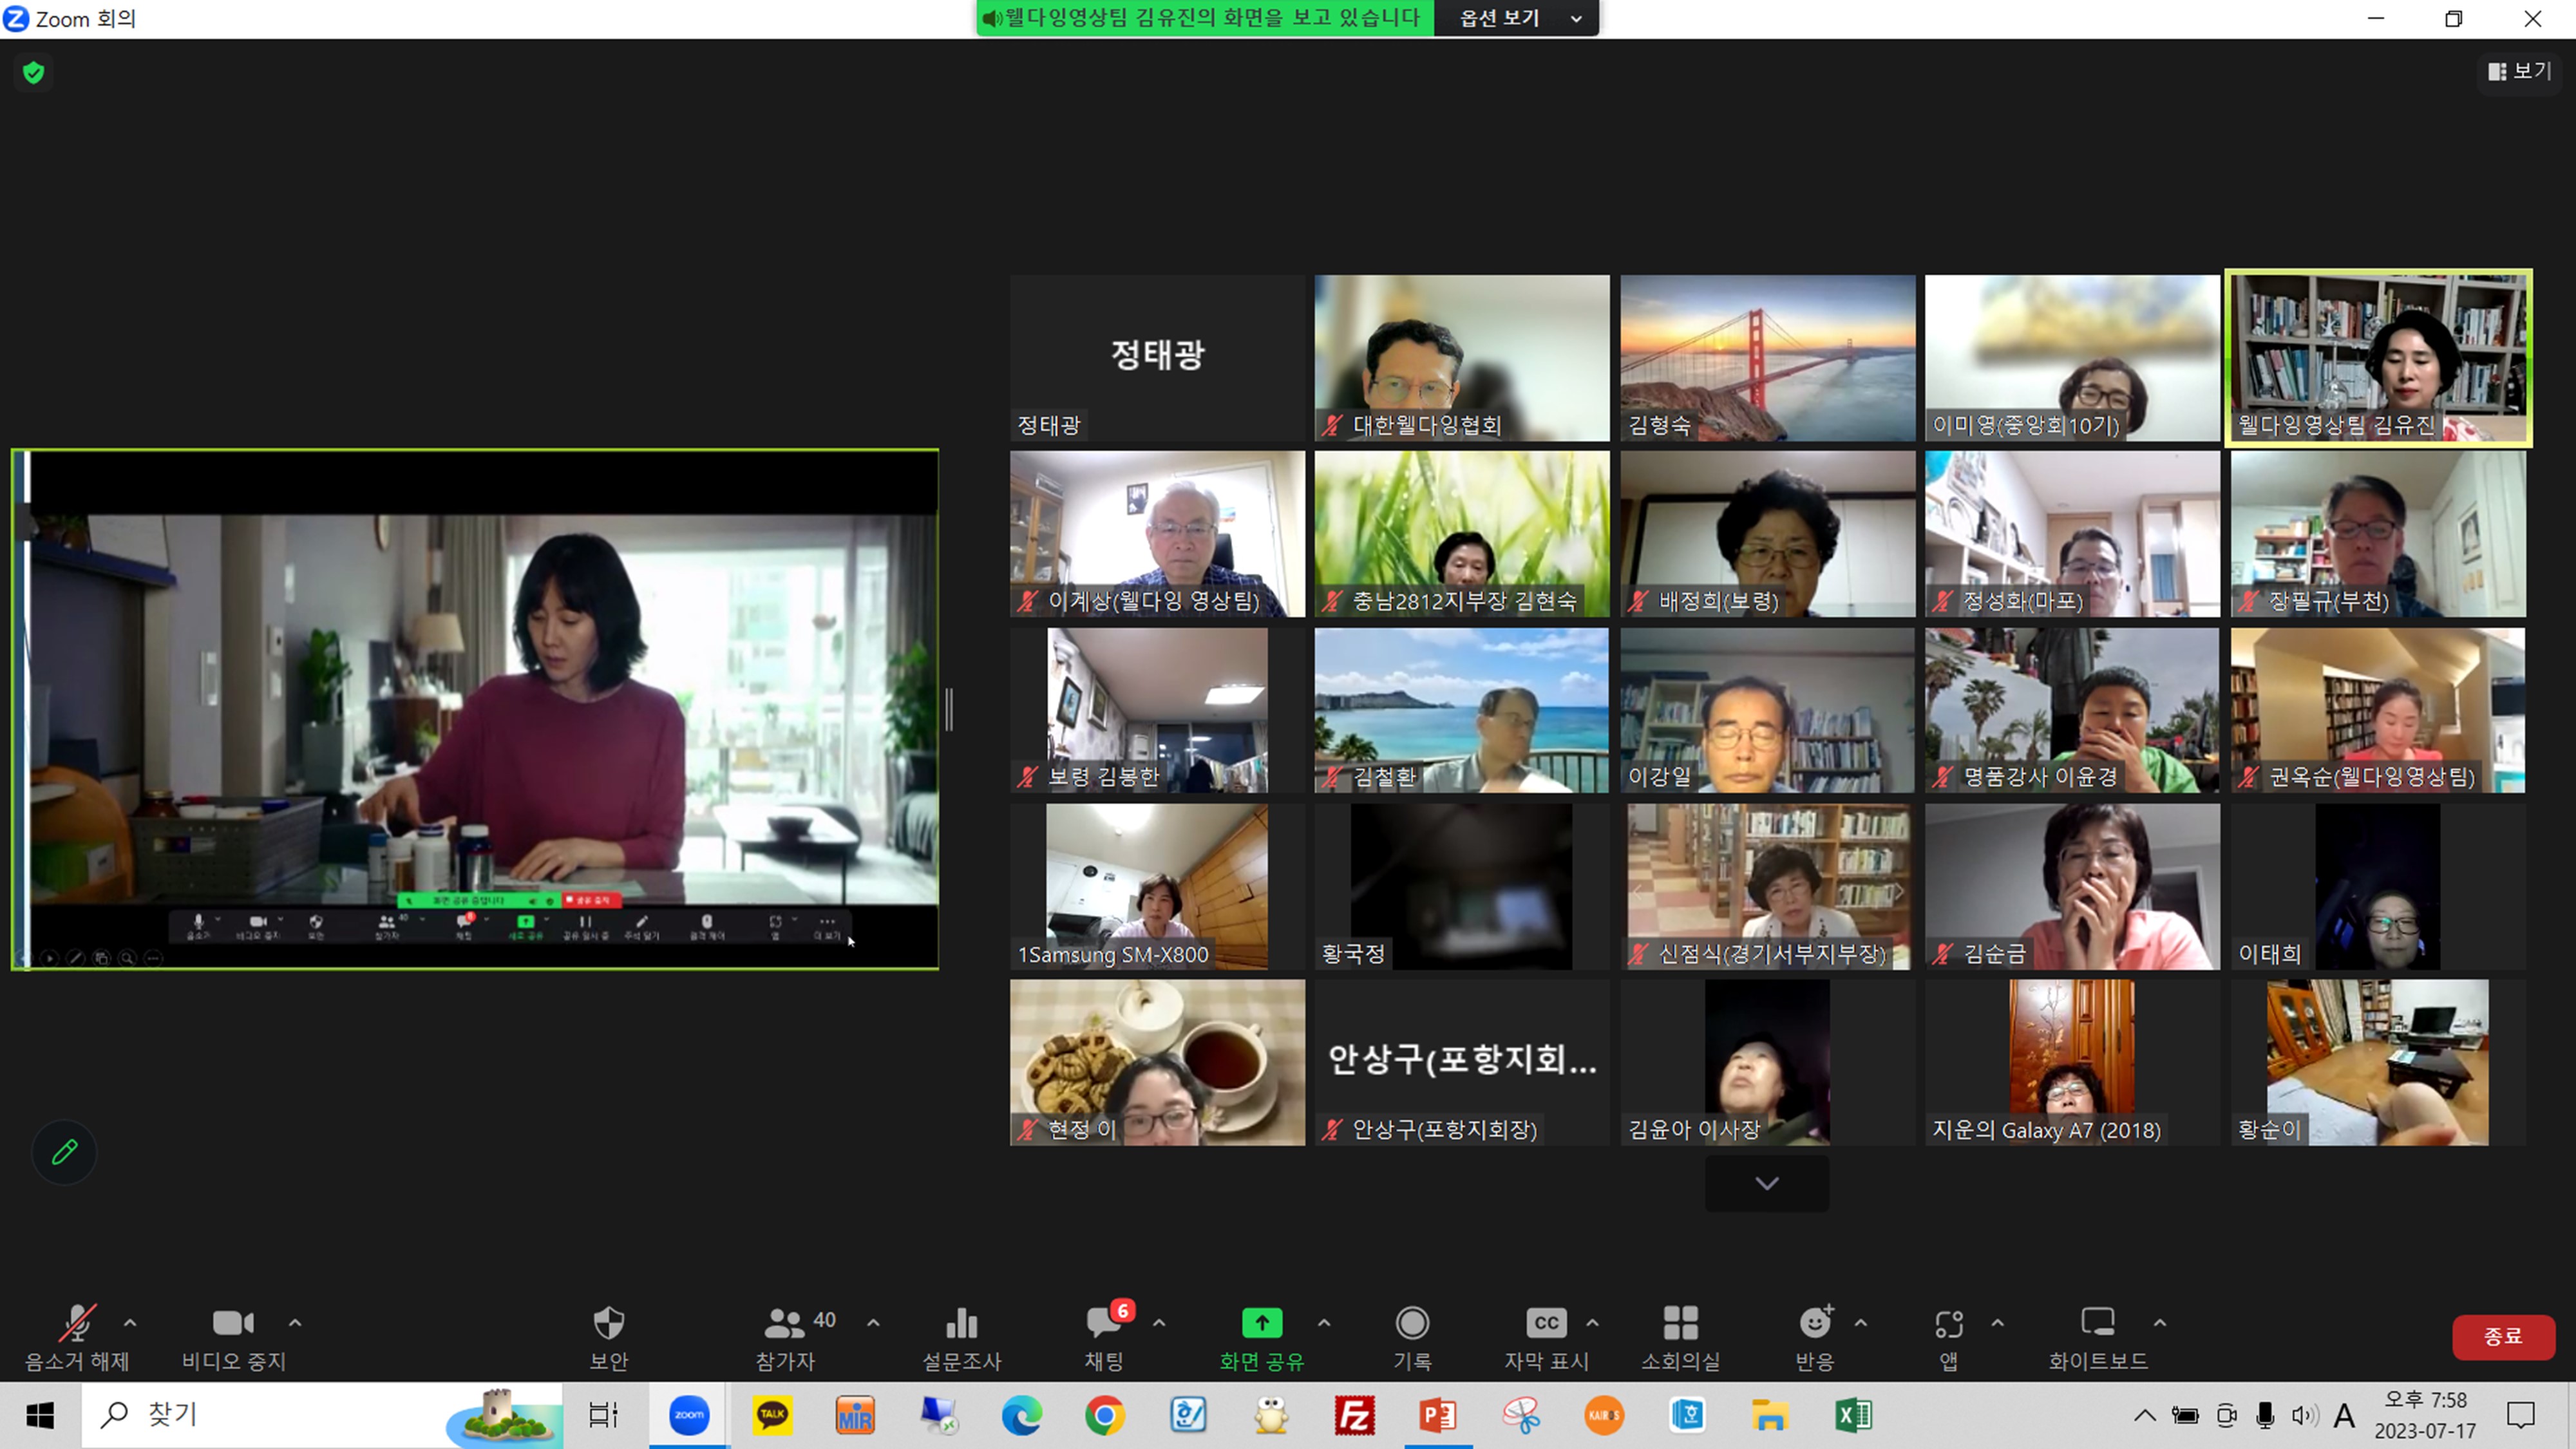Click the green Share Screen (화면 공유) icon
The image size is (2576, 1449).
pos(1261,1324)
